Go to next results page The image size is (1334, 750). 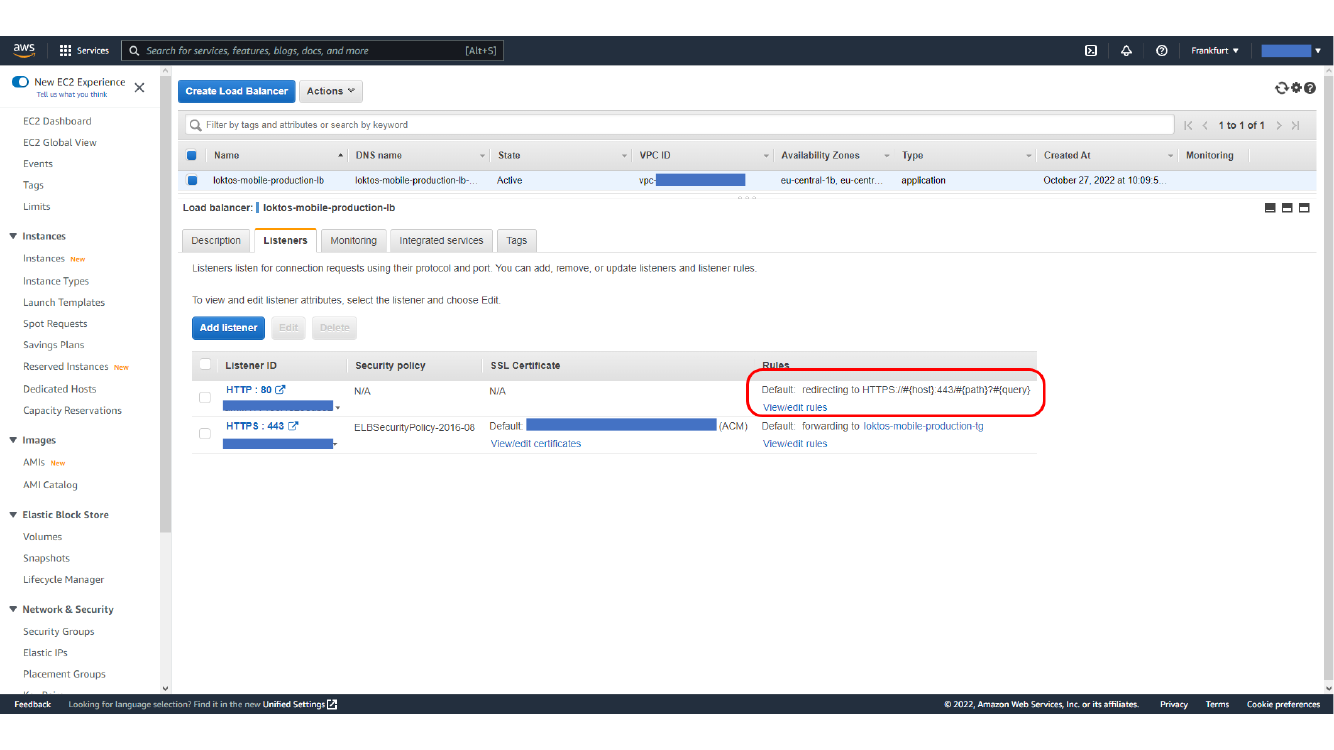point(1278,126)
